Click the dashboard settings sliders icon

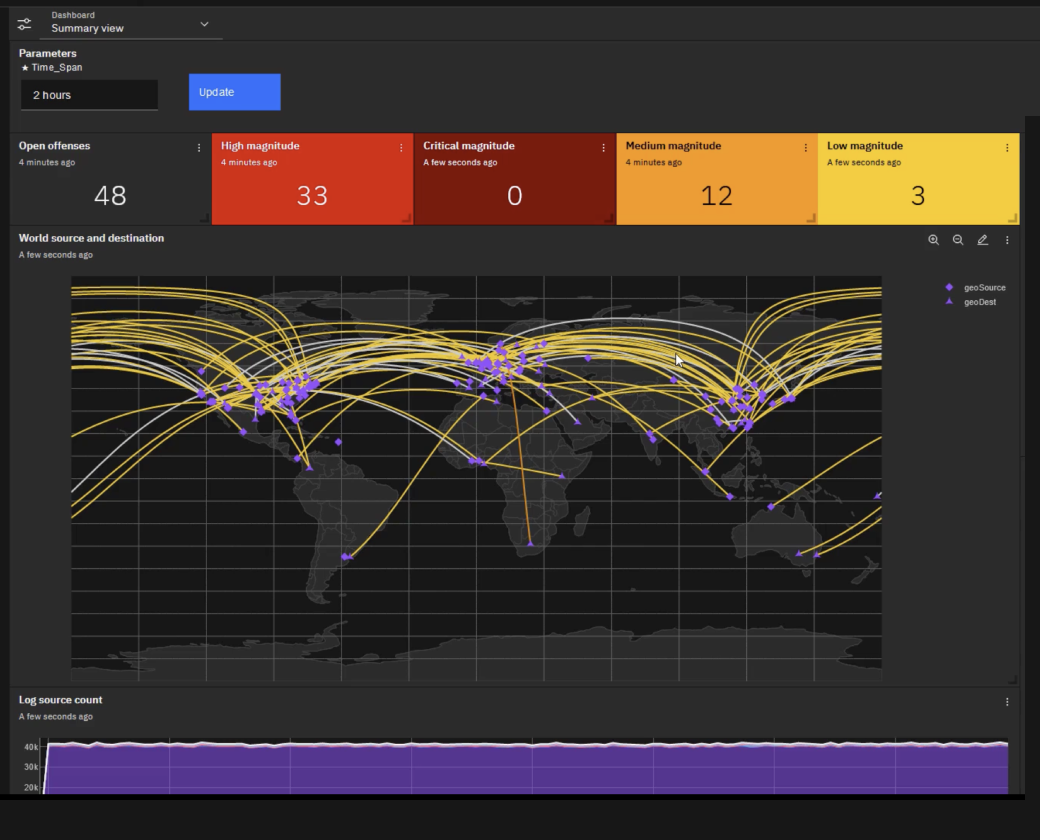click(x=25, y=23)
